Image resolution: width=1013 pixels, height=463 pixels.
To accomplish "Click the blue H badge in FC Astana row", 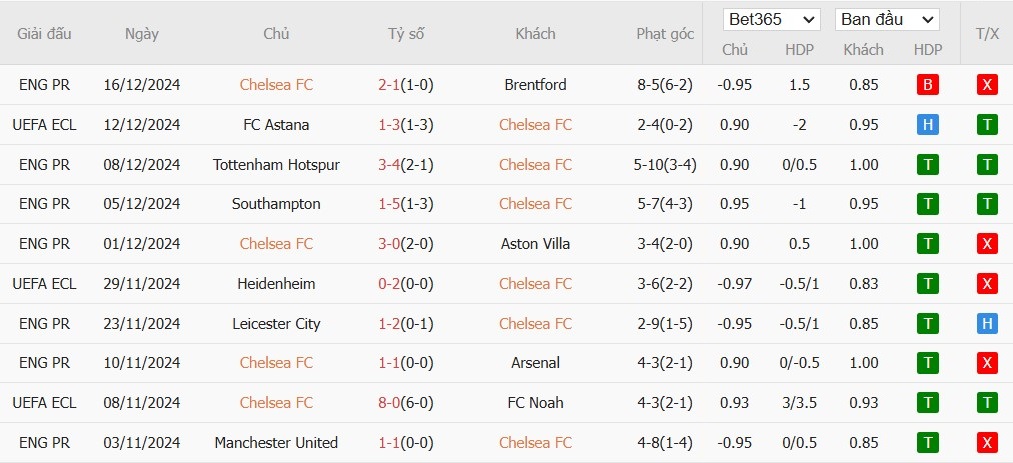I will [928, 125].
